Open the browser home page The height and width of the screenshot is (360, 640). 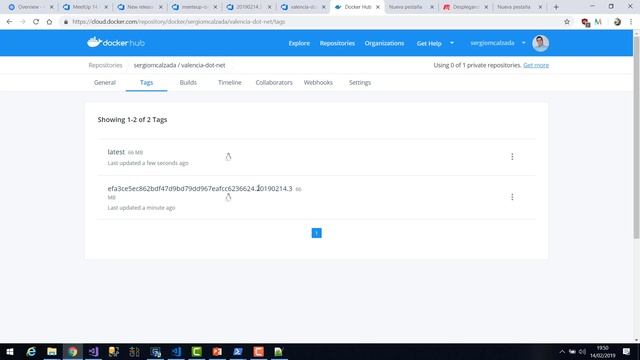[x=49, y=22]
